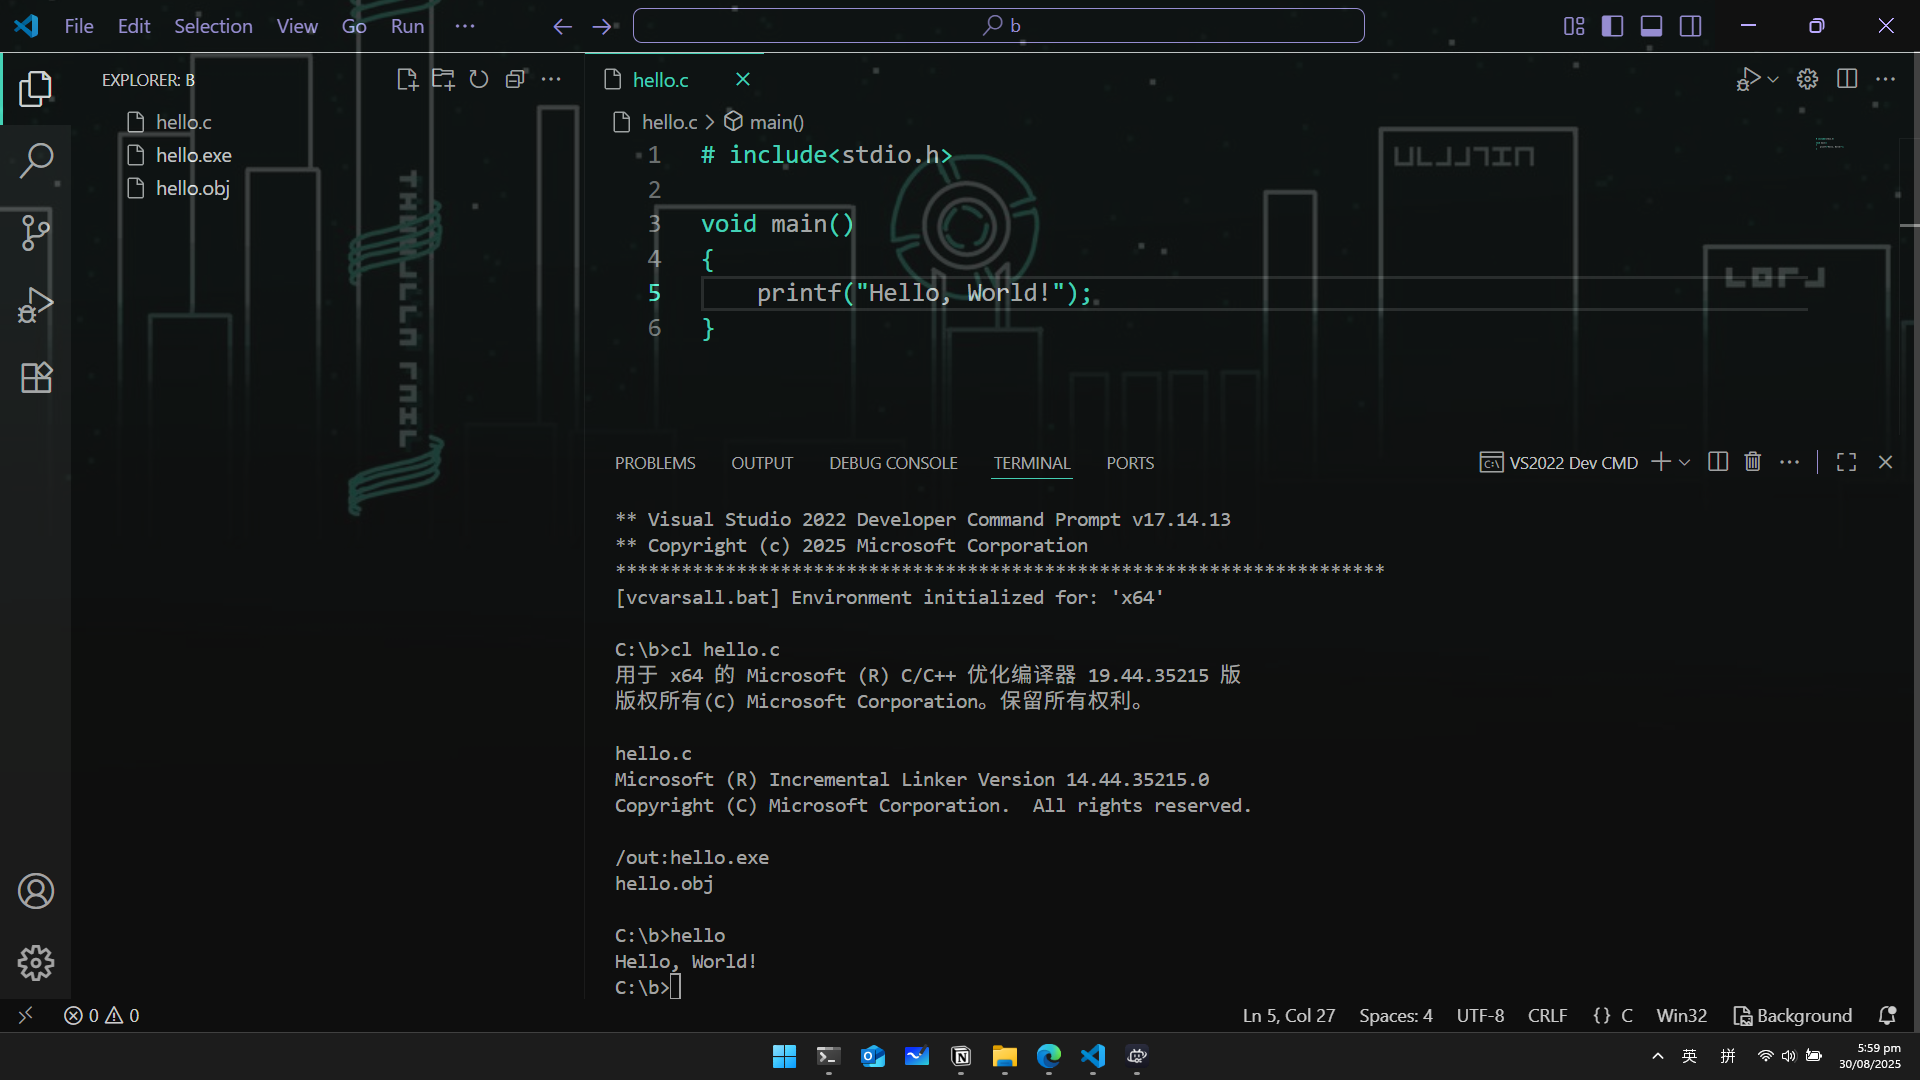The height and width of the screenshot is (1080, 1920).
Task: Open the Run and Debug view
Action: [x=36, y=305]
